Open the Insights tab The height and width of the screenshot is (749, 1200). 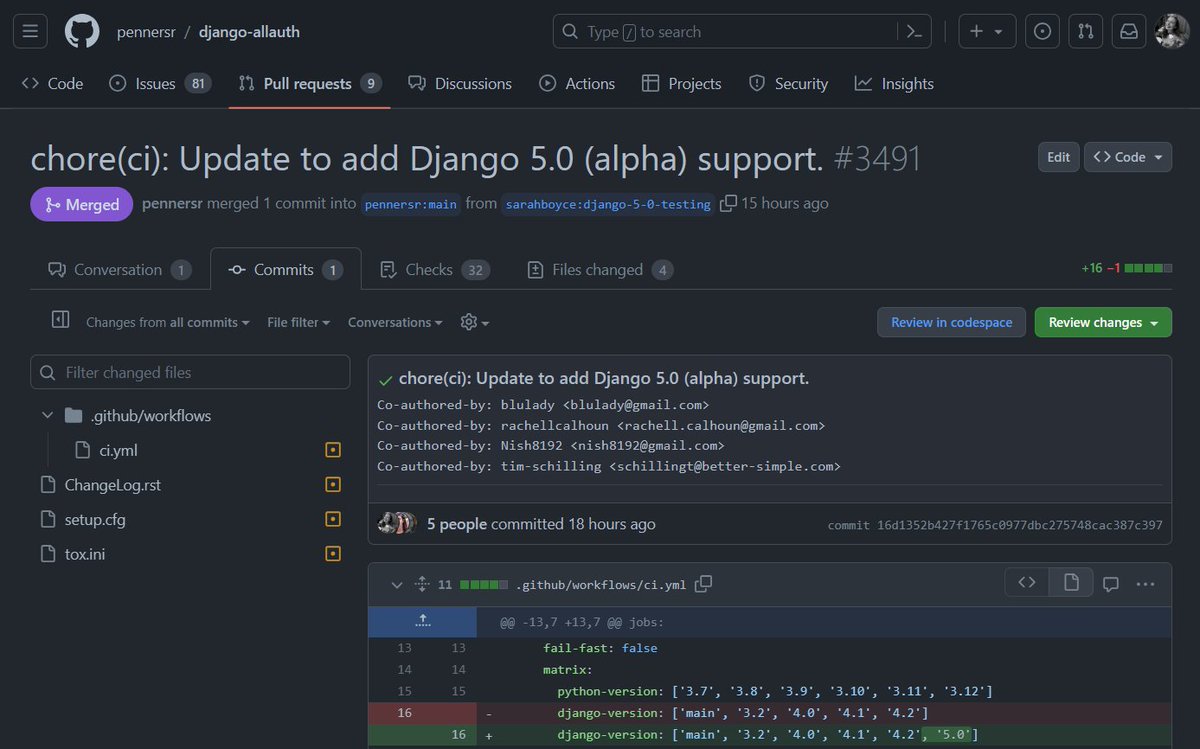894,84
